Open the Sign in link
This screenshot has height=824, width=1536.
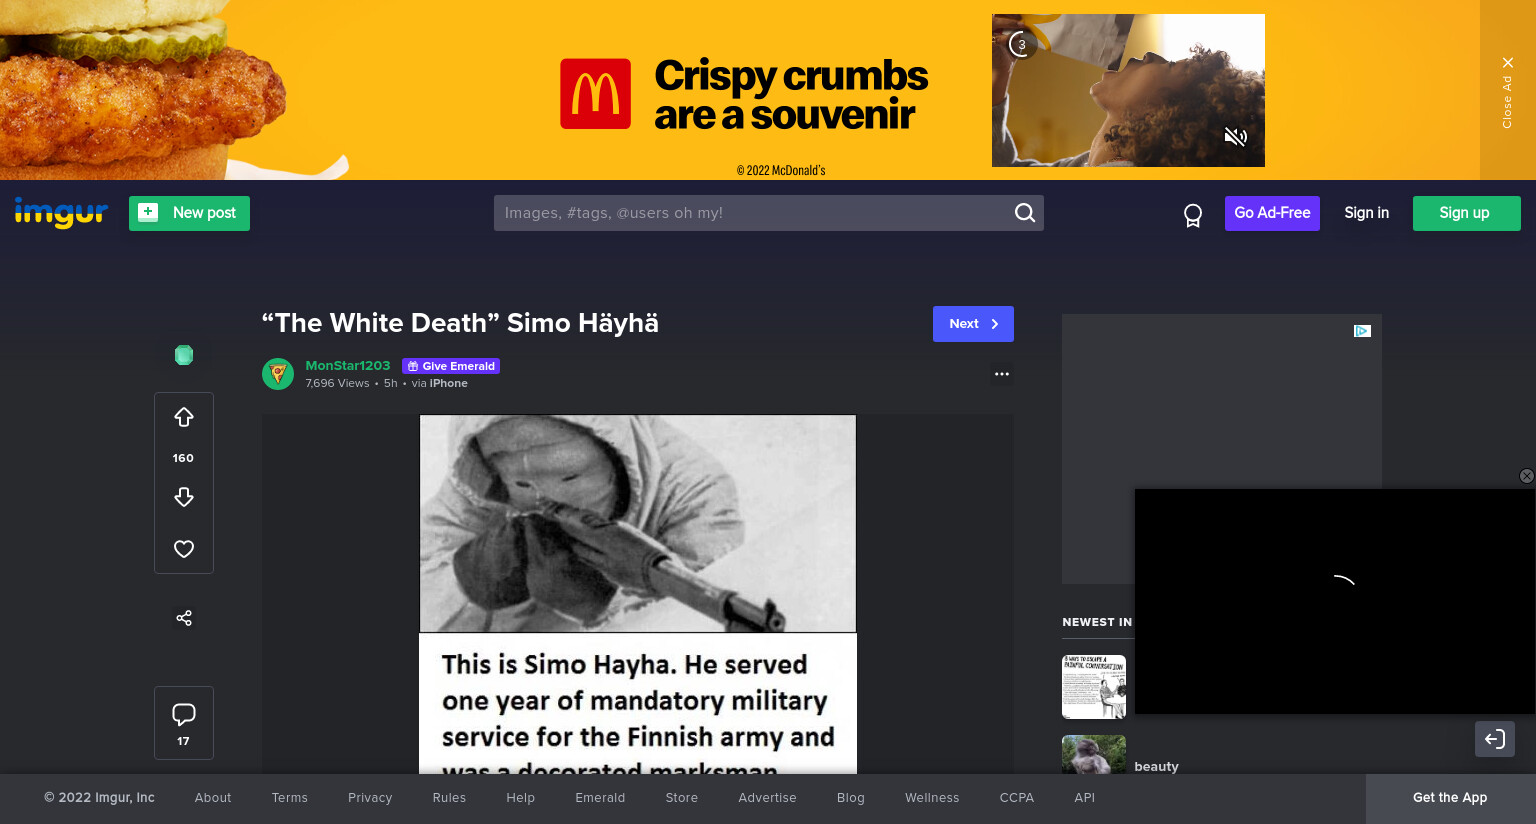click(1366, 213)
